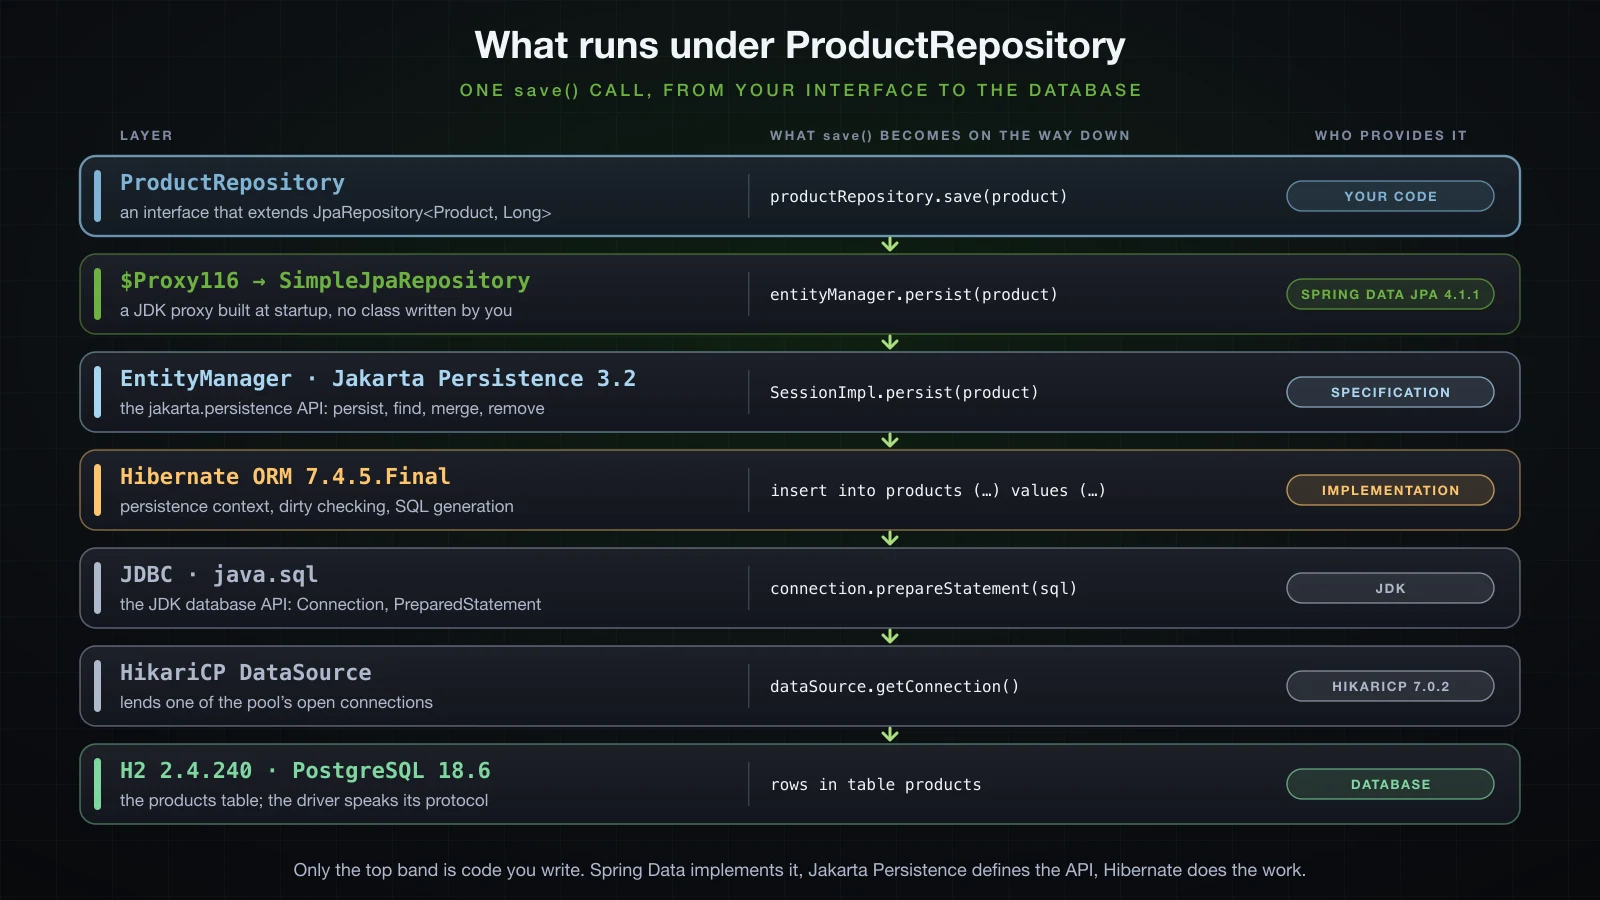Select the "JDBC · java.sql" heading

219,574
